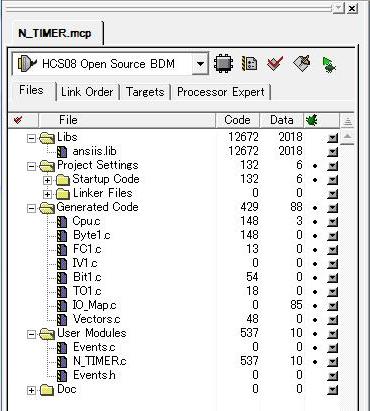Switch to the Processor Expert tab

(x=221, y=92)
